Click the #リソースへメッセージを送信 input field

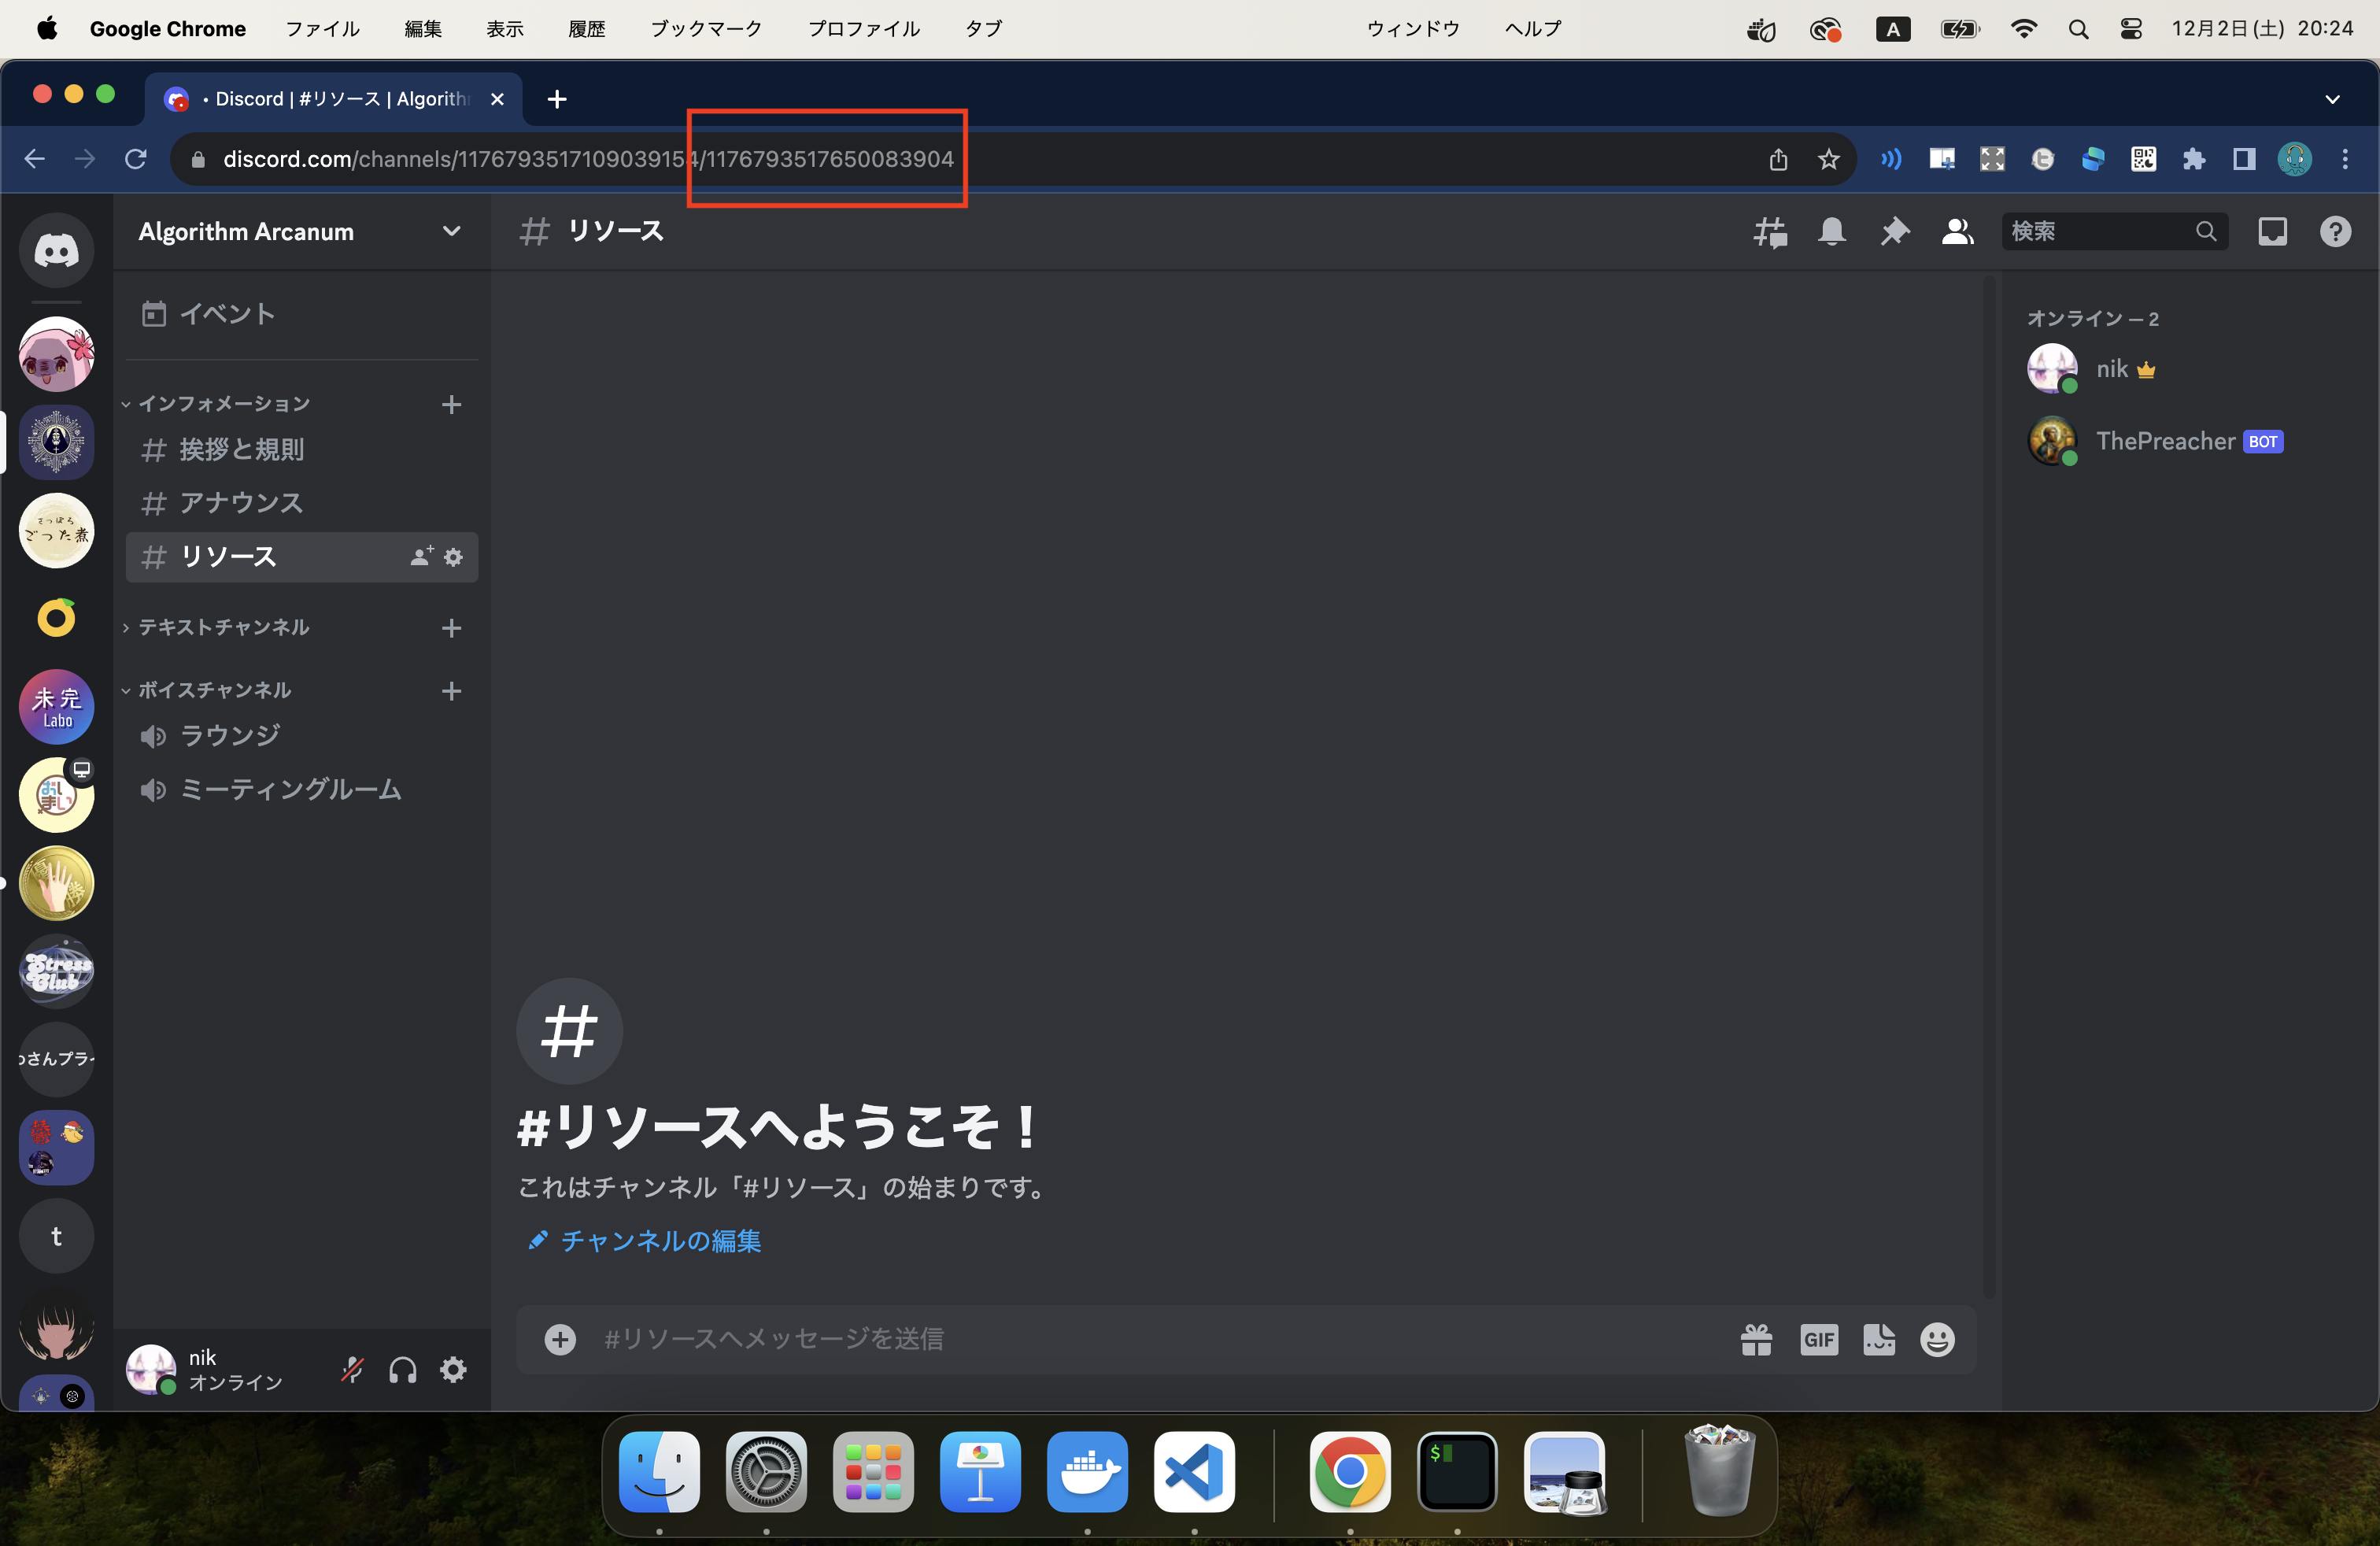click(x=1100, y=1340)
